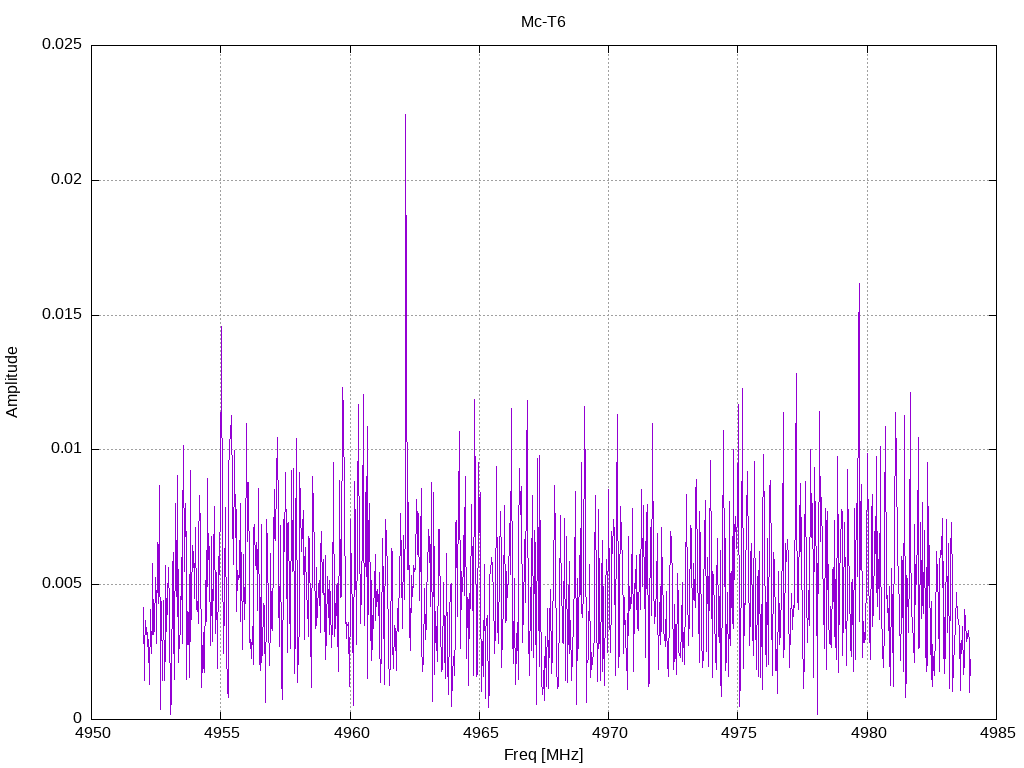Click the 4965 x-axis tick label
1024x768 pixels.
pyautogui.click(x=480, y=733)
